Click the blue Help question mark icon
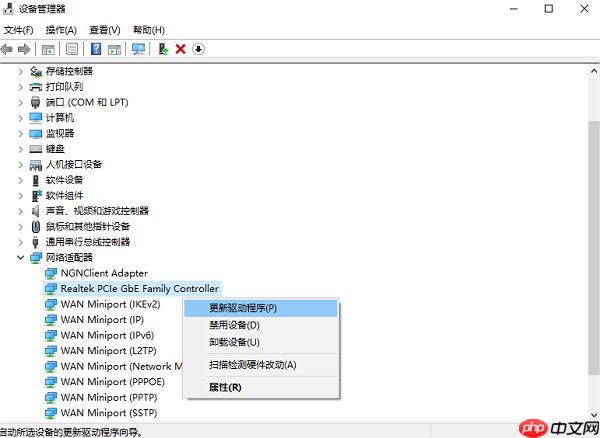This screenshot has width=600, height=438. pyautogui.click(x=96, y=49)
